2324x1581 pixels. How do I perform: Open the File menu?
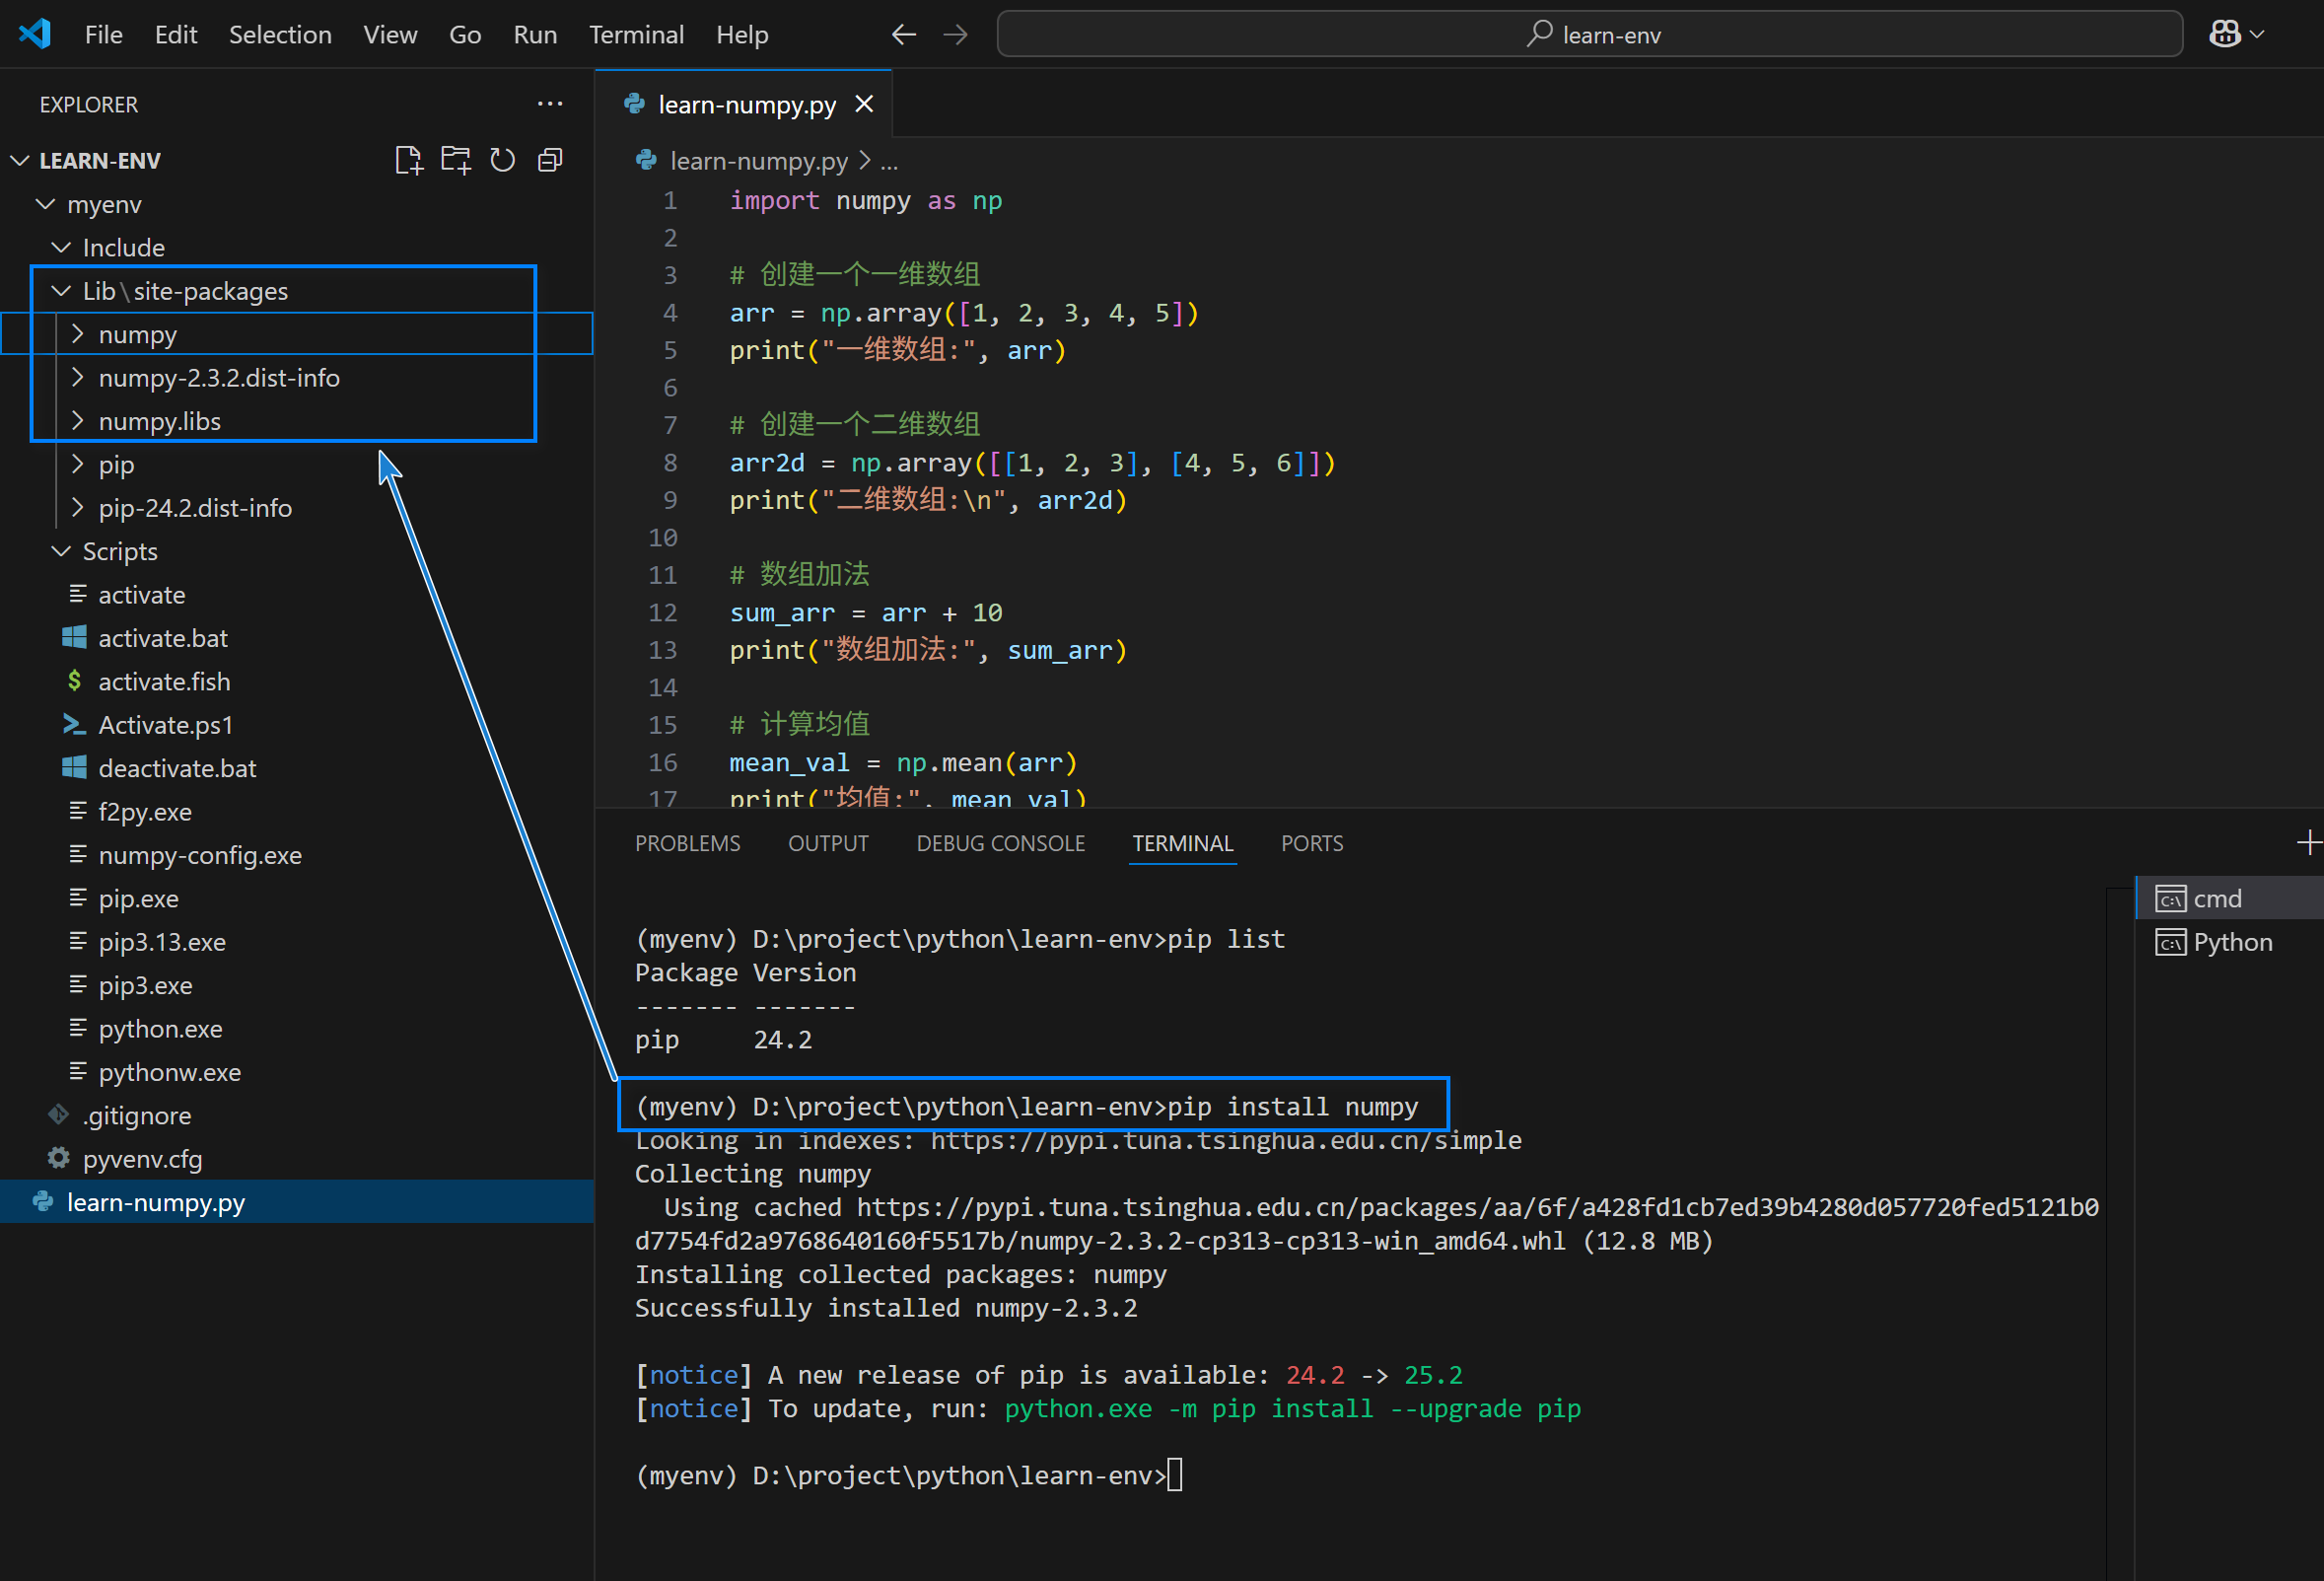coord(103,35)
